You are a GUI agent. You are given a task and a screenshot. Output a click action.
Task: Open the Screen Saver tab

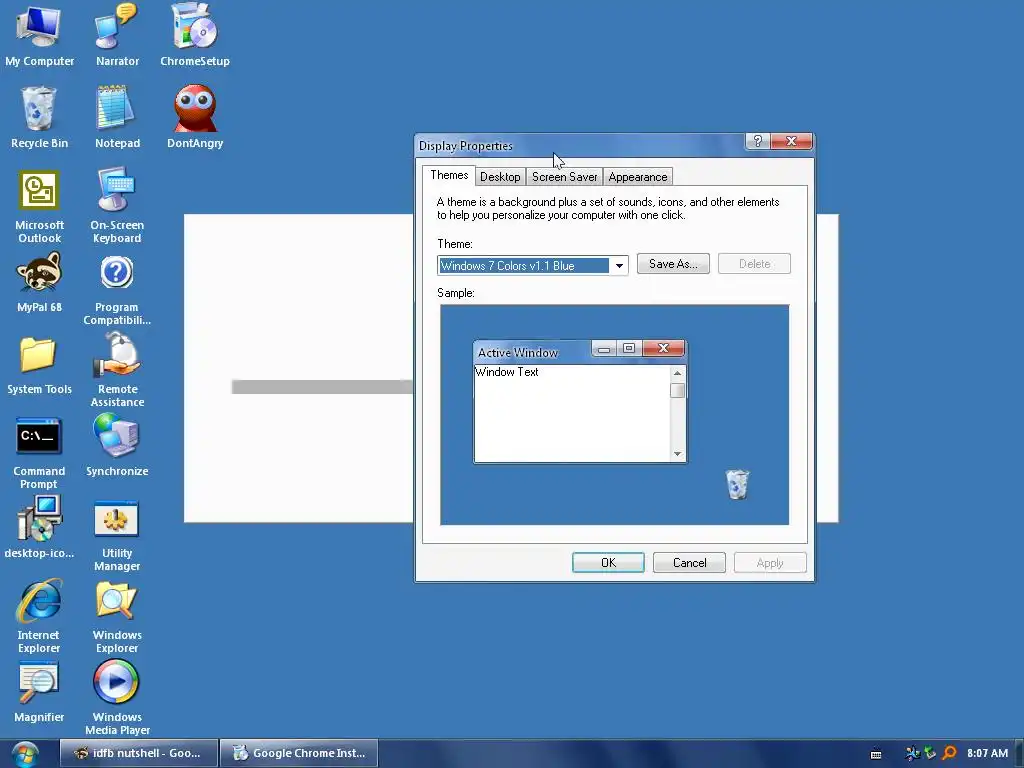tap(564, 177)
